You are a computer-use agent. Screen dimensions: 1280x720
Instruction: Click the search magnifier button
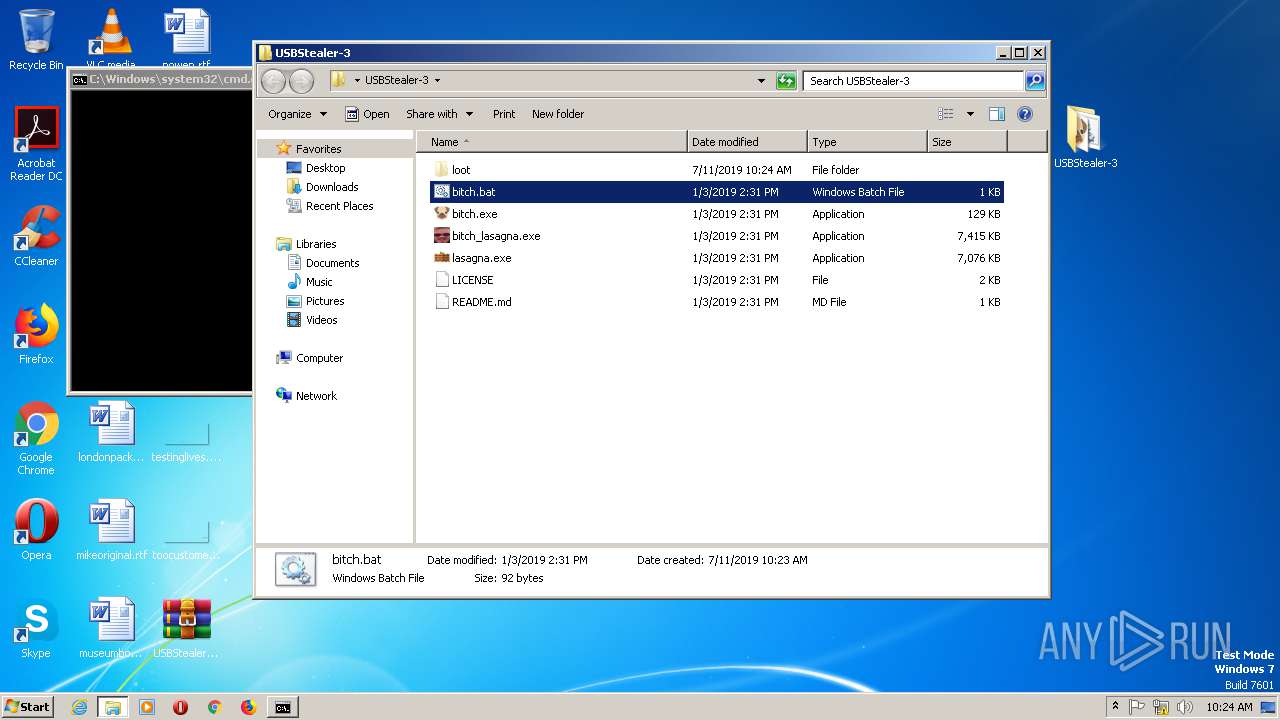1035,81
